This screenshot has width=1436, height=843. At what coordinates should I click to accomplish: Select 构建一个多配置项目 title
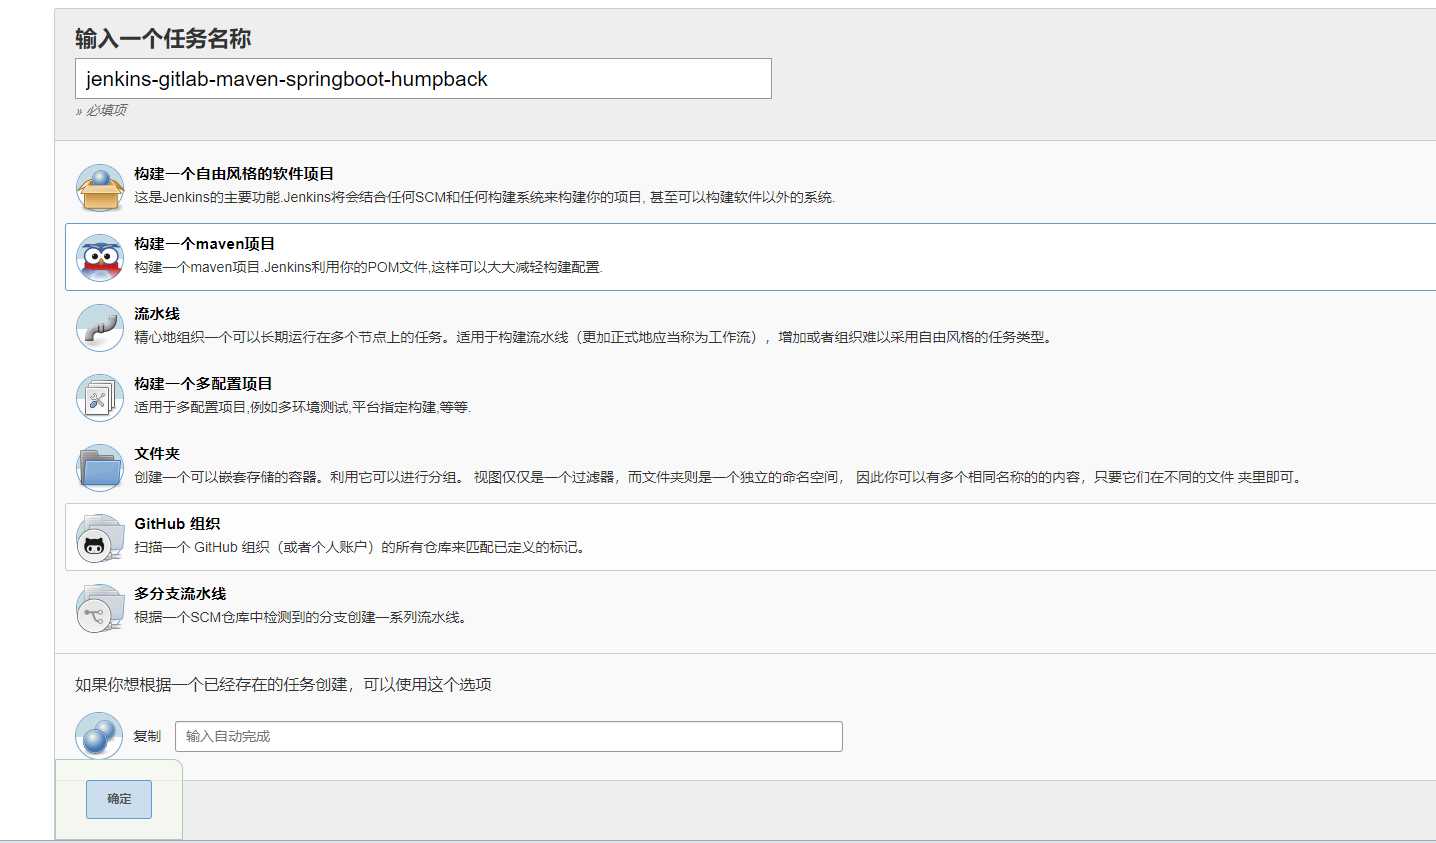pyautogui.click(x=203, y=384)
